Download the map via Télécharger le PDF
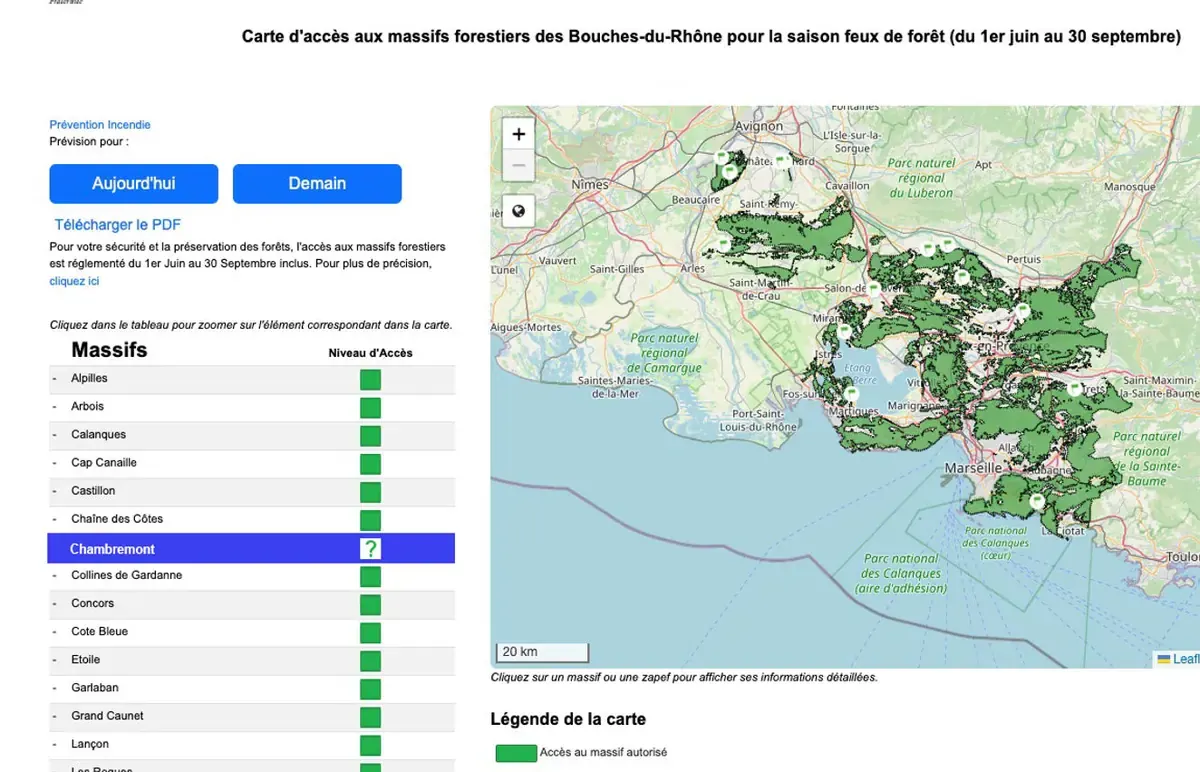The height and width of the screenshot is (772, 1200). (x=118, y=225)
